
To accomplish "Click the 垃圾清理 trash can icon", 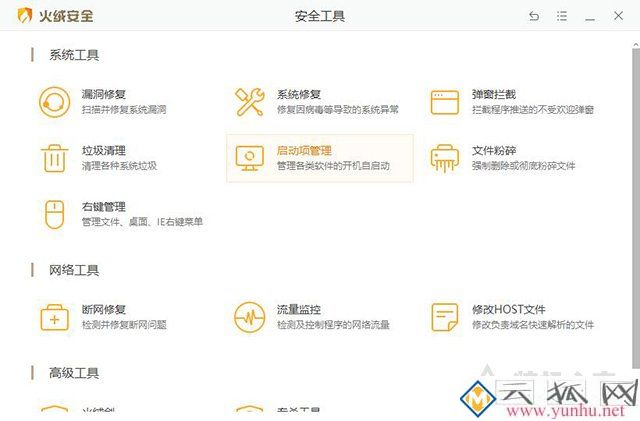I will click(x=54, y=158).
